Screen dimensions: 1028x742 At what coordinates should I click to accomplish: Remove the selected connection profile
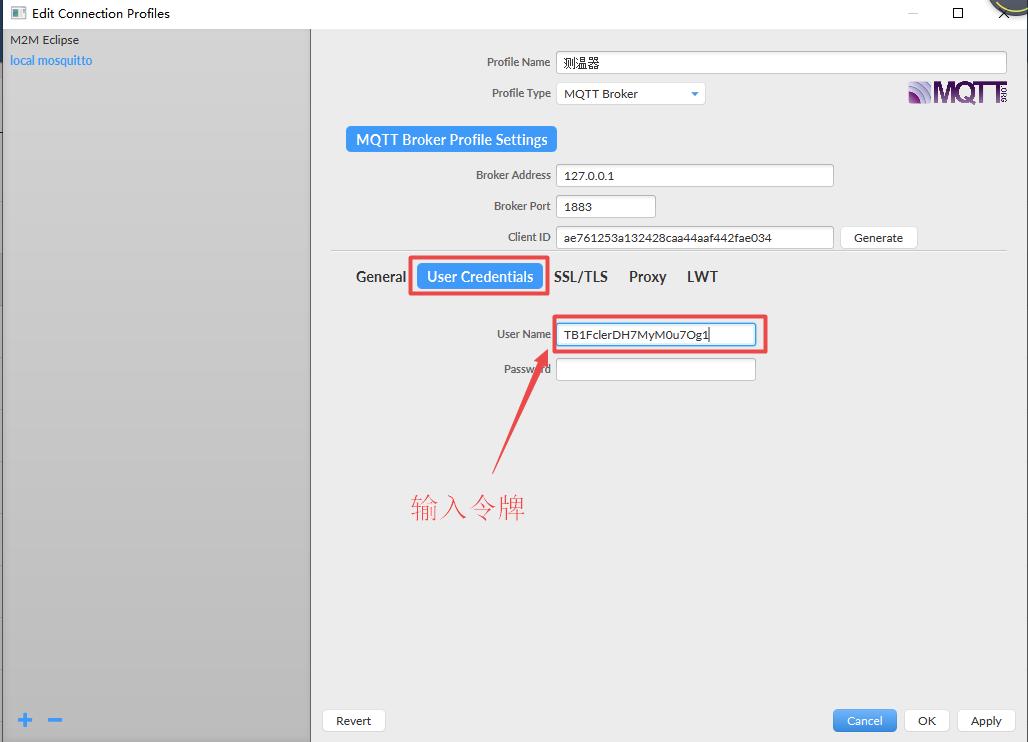click(54, 719)
